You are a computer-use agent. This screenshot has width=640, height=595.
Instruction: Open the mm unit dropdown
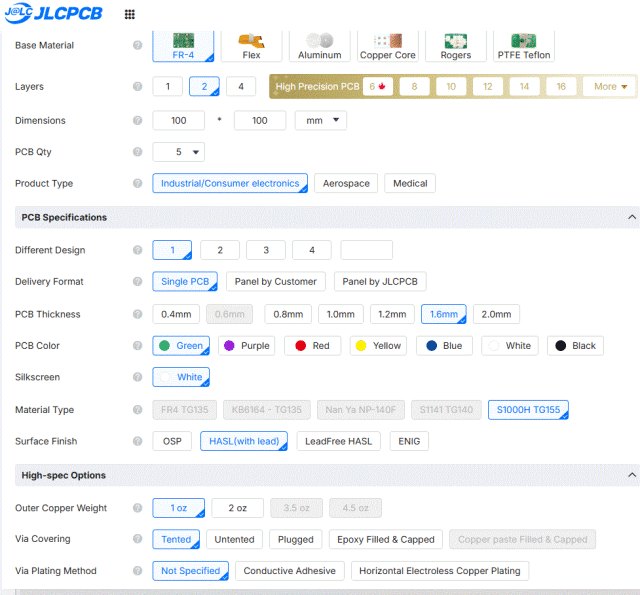tap(321, 120)
